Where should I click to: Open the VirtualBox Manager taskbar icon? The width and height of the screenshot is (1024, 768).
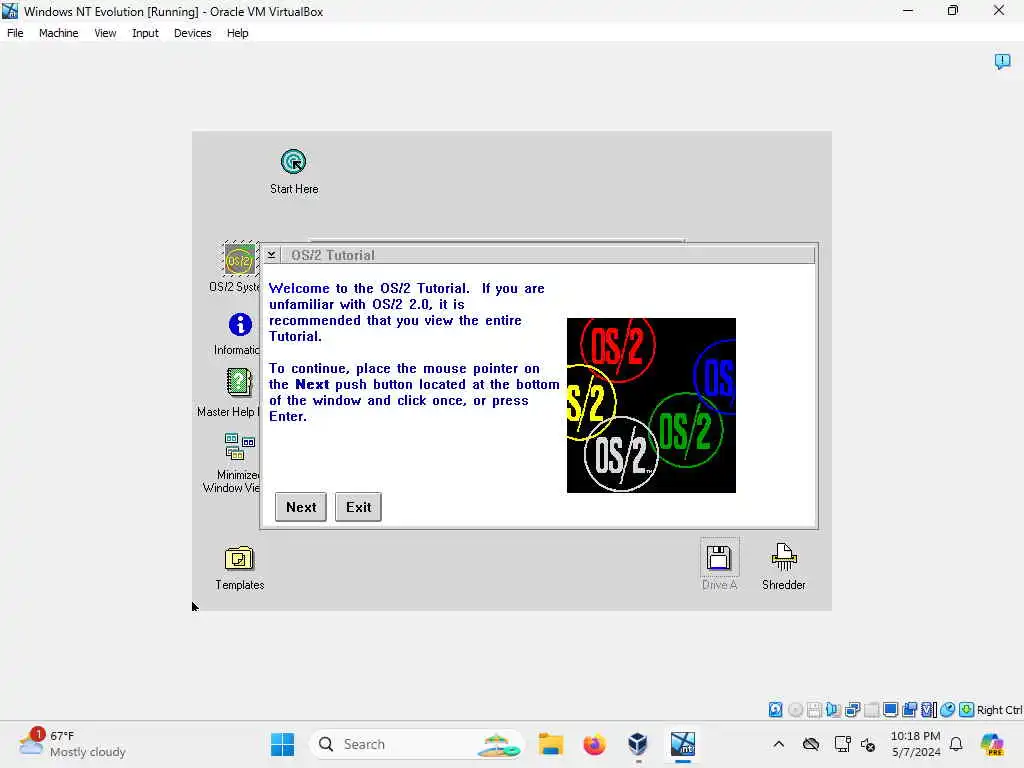tap(637, 744)
